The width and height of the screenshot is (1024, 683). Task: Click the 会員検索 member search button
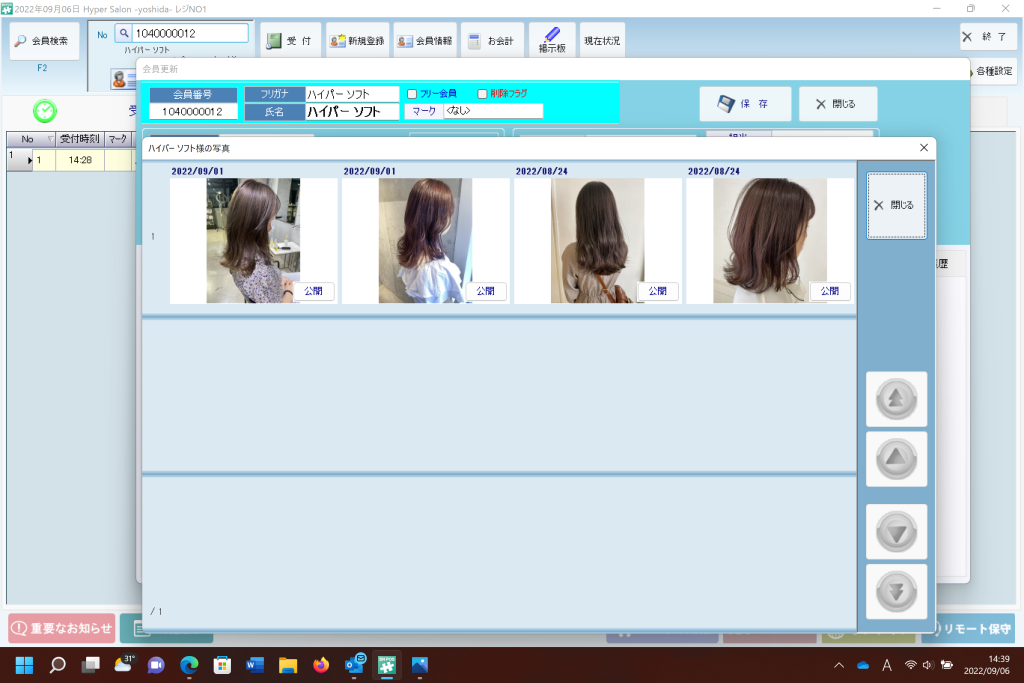point(44,41)
